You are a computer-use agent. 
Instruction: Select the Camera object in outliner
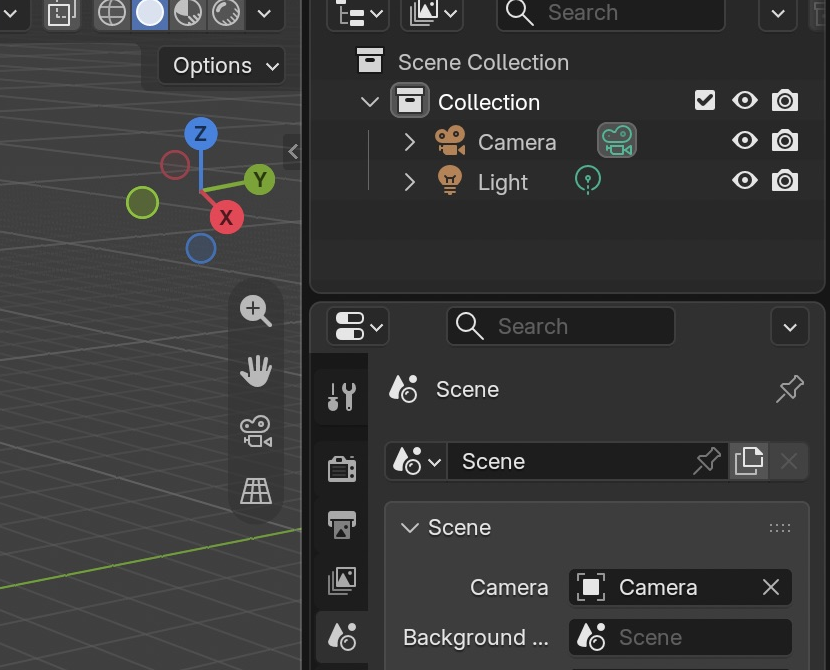click(x=517, y=142)
